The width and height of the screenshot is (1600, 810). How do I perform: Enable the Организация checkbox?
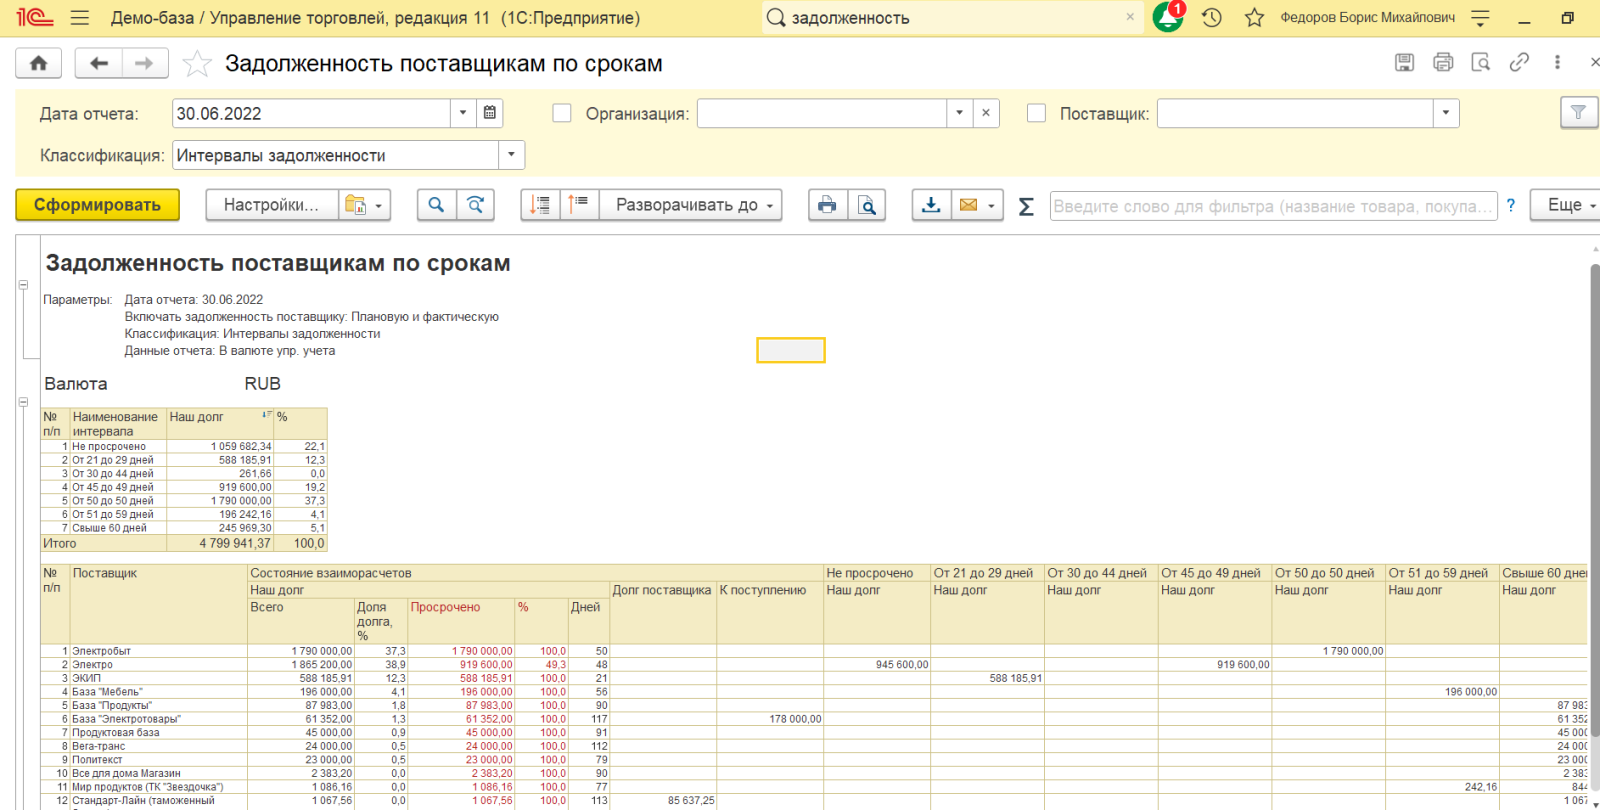pyautogui.click(x=562, y=113)
